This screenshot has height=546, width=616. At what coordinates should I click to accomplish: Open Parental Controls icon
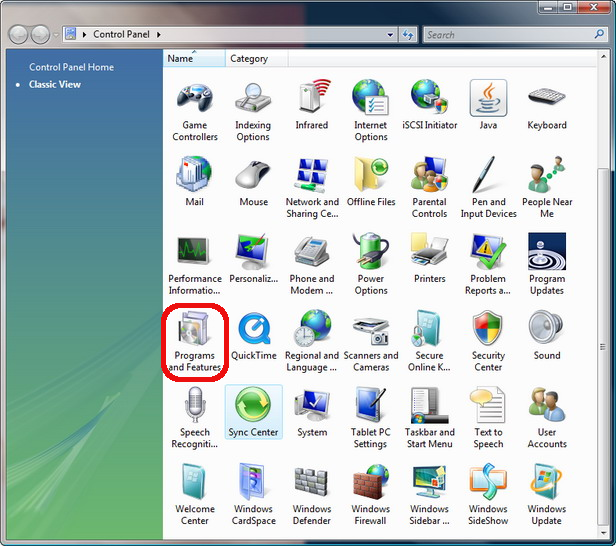[x=429, y=175]
